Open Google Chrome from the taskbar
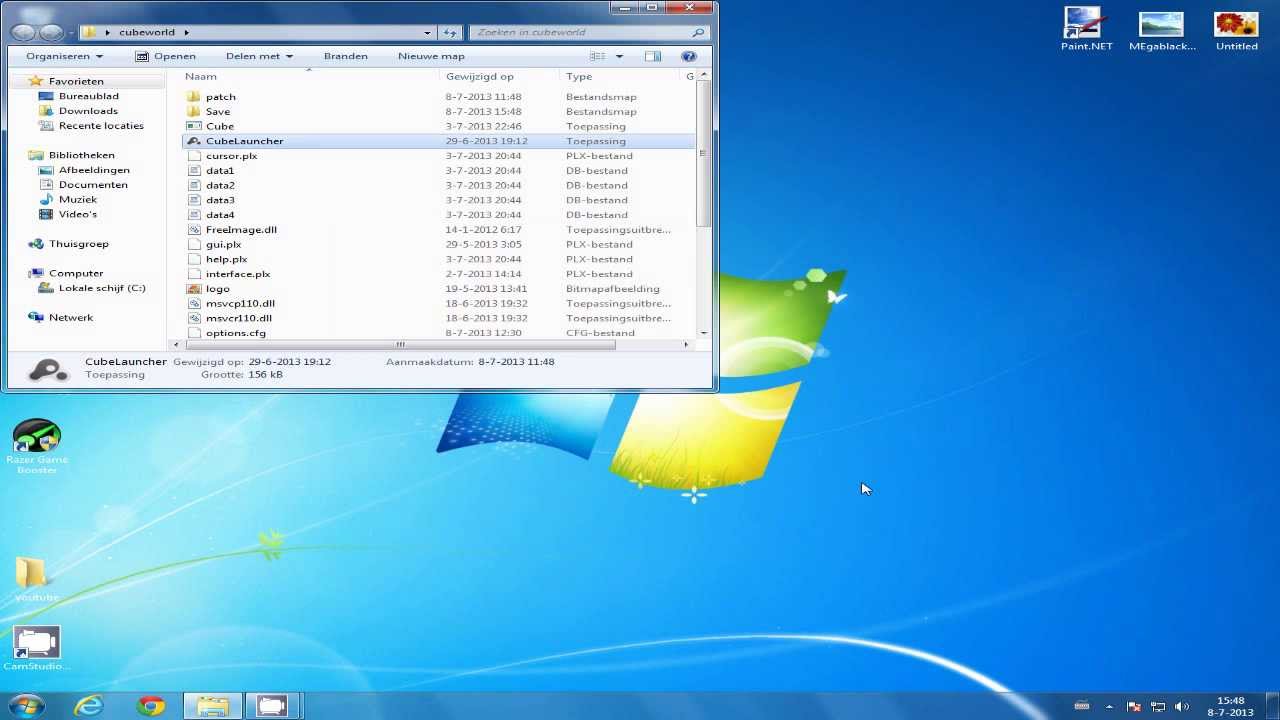The width and height of the screenshot is (1280, 720). (151, 706)
